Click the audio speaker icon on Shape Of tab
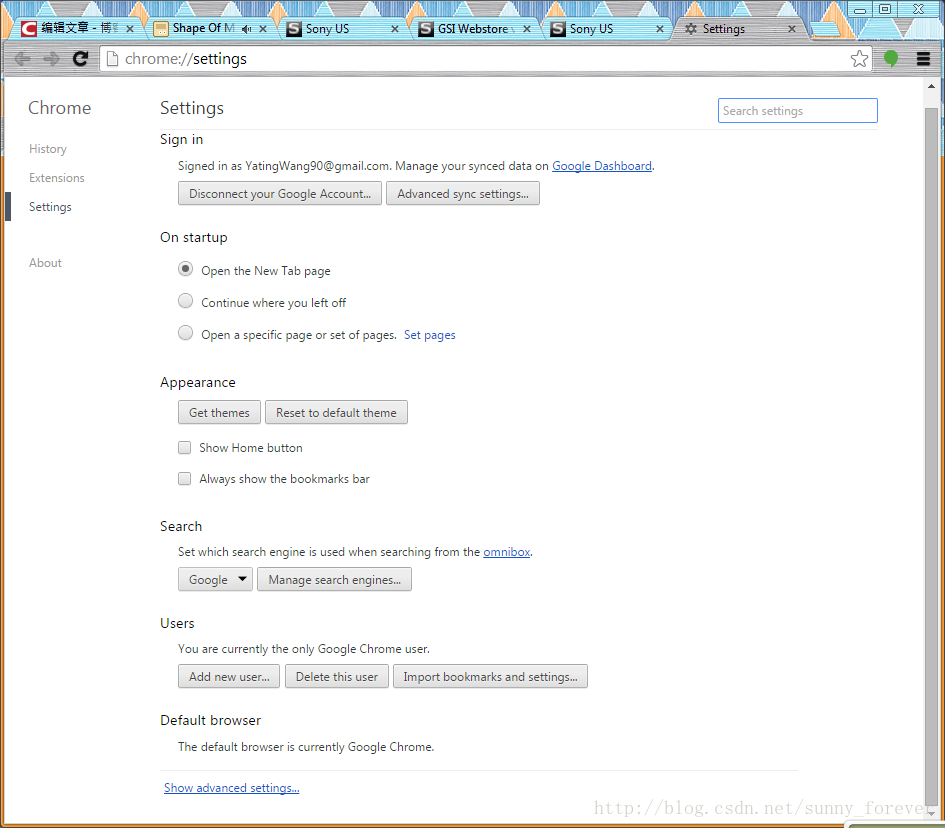Screen dimensions: 945x828 pos(246,29)
